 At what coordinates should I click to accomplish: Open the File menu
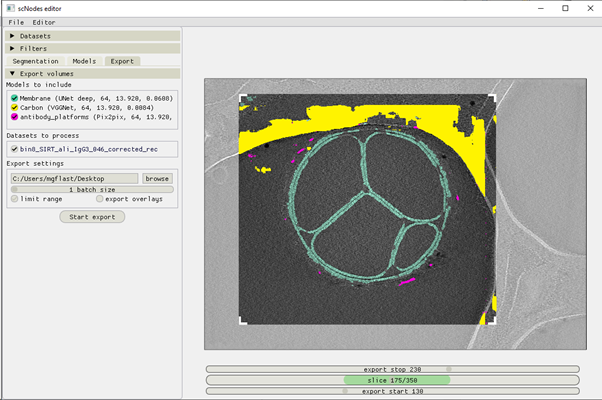click(16, 22)
